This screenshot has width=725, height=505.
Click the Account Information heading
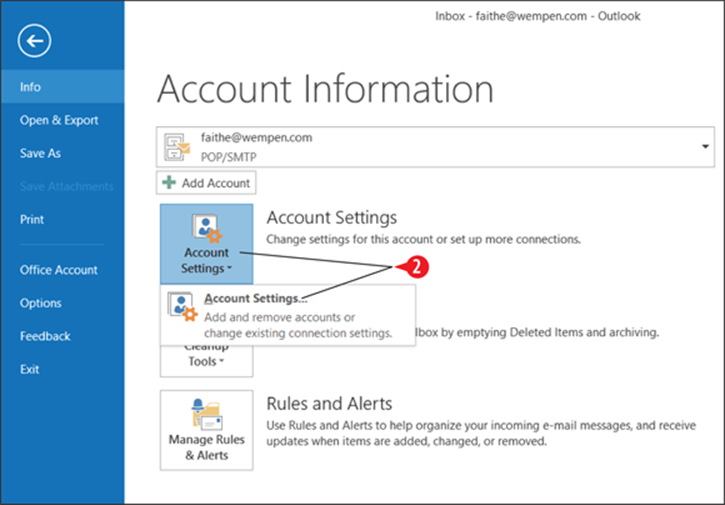(x=326, y=89)
